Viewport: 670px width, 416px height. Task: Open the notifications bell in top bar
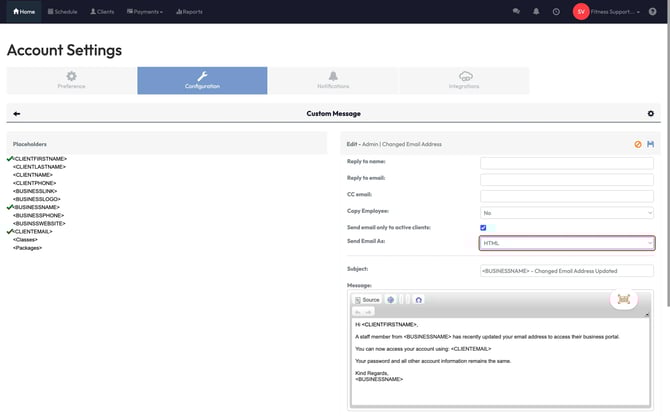(536, 12)
